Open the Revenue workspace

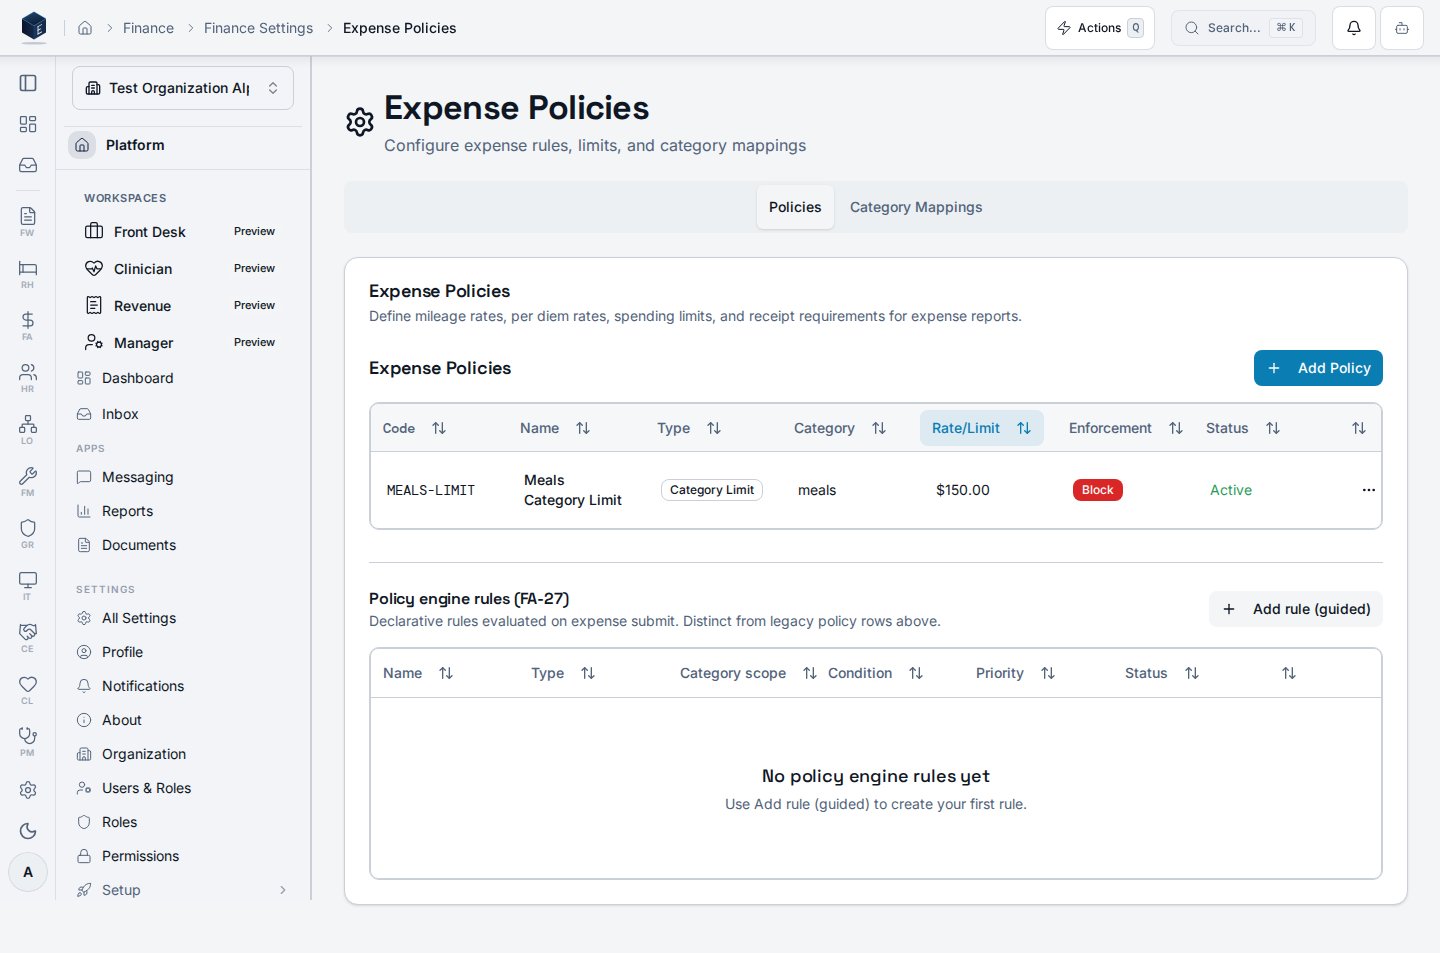183,306
